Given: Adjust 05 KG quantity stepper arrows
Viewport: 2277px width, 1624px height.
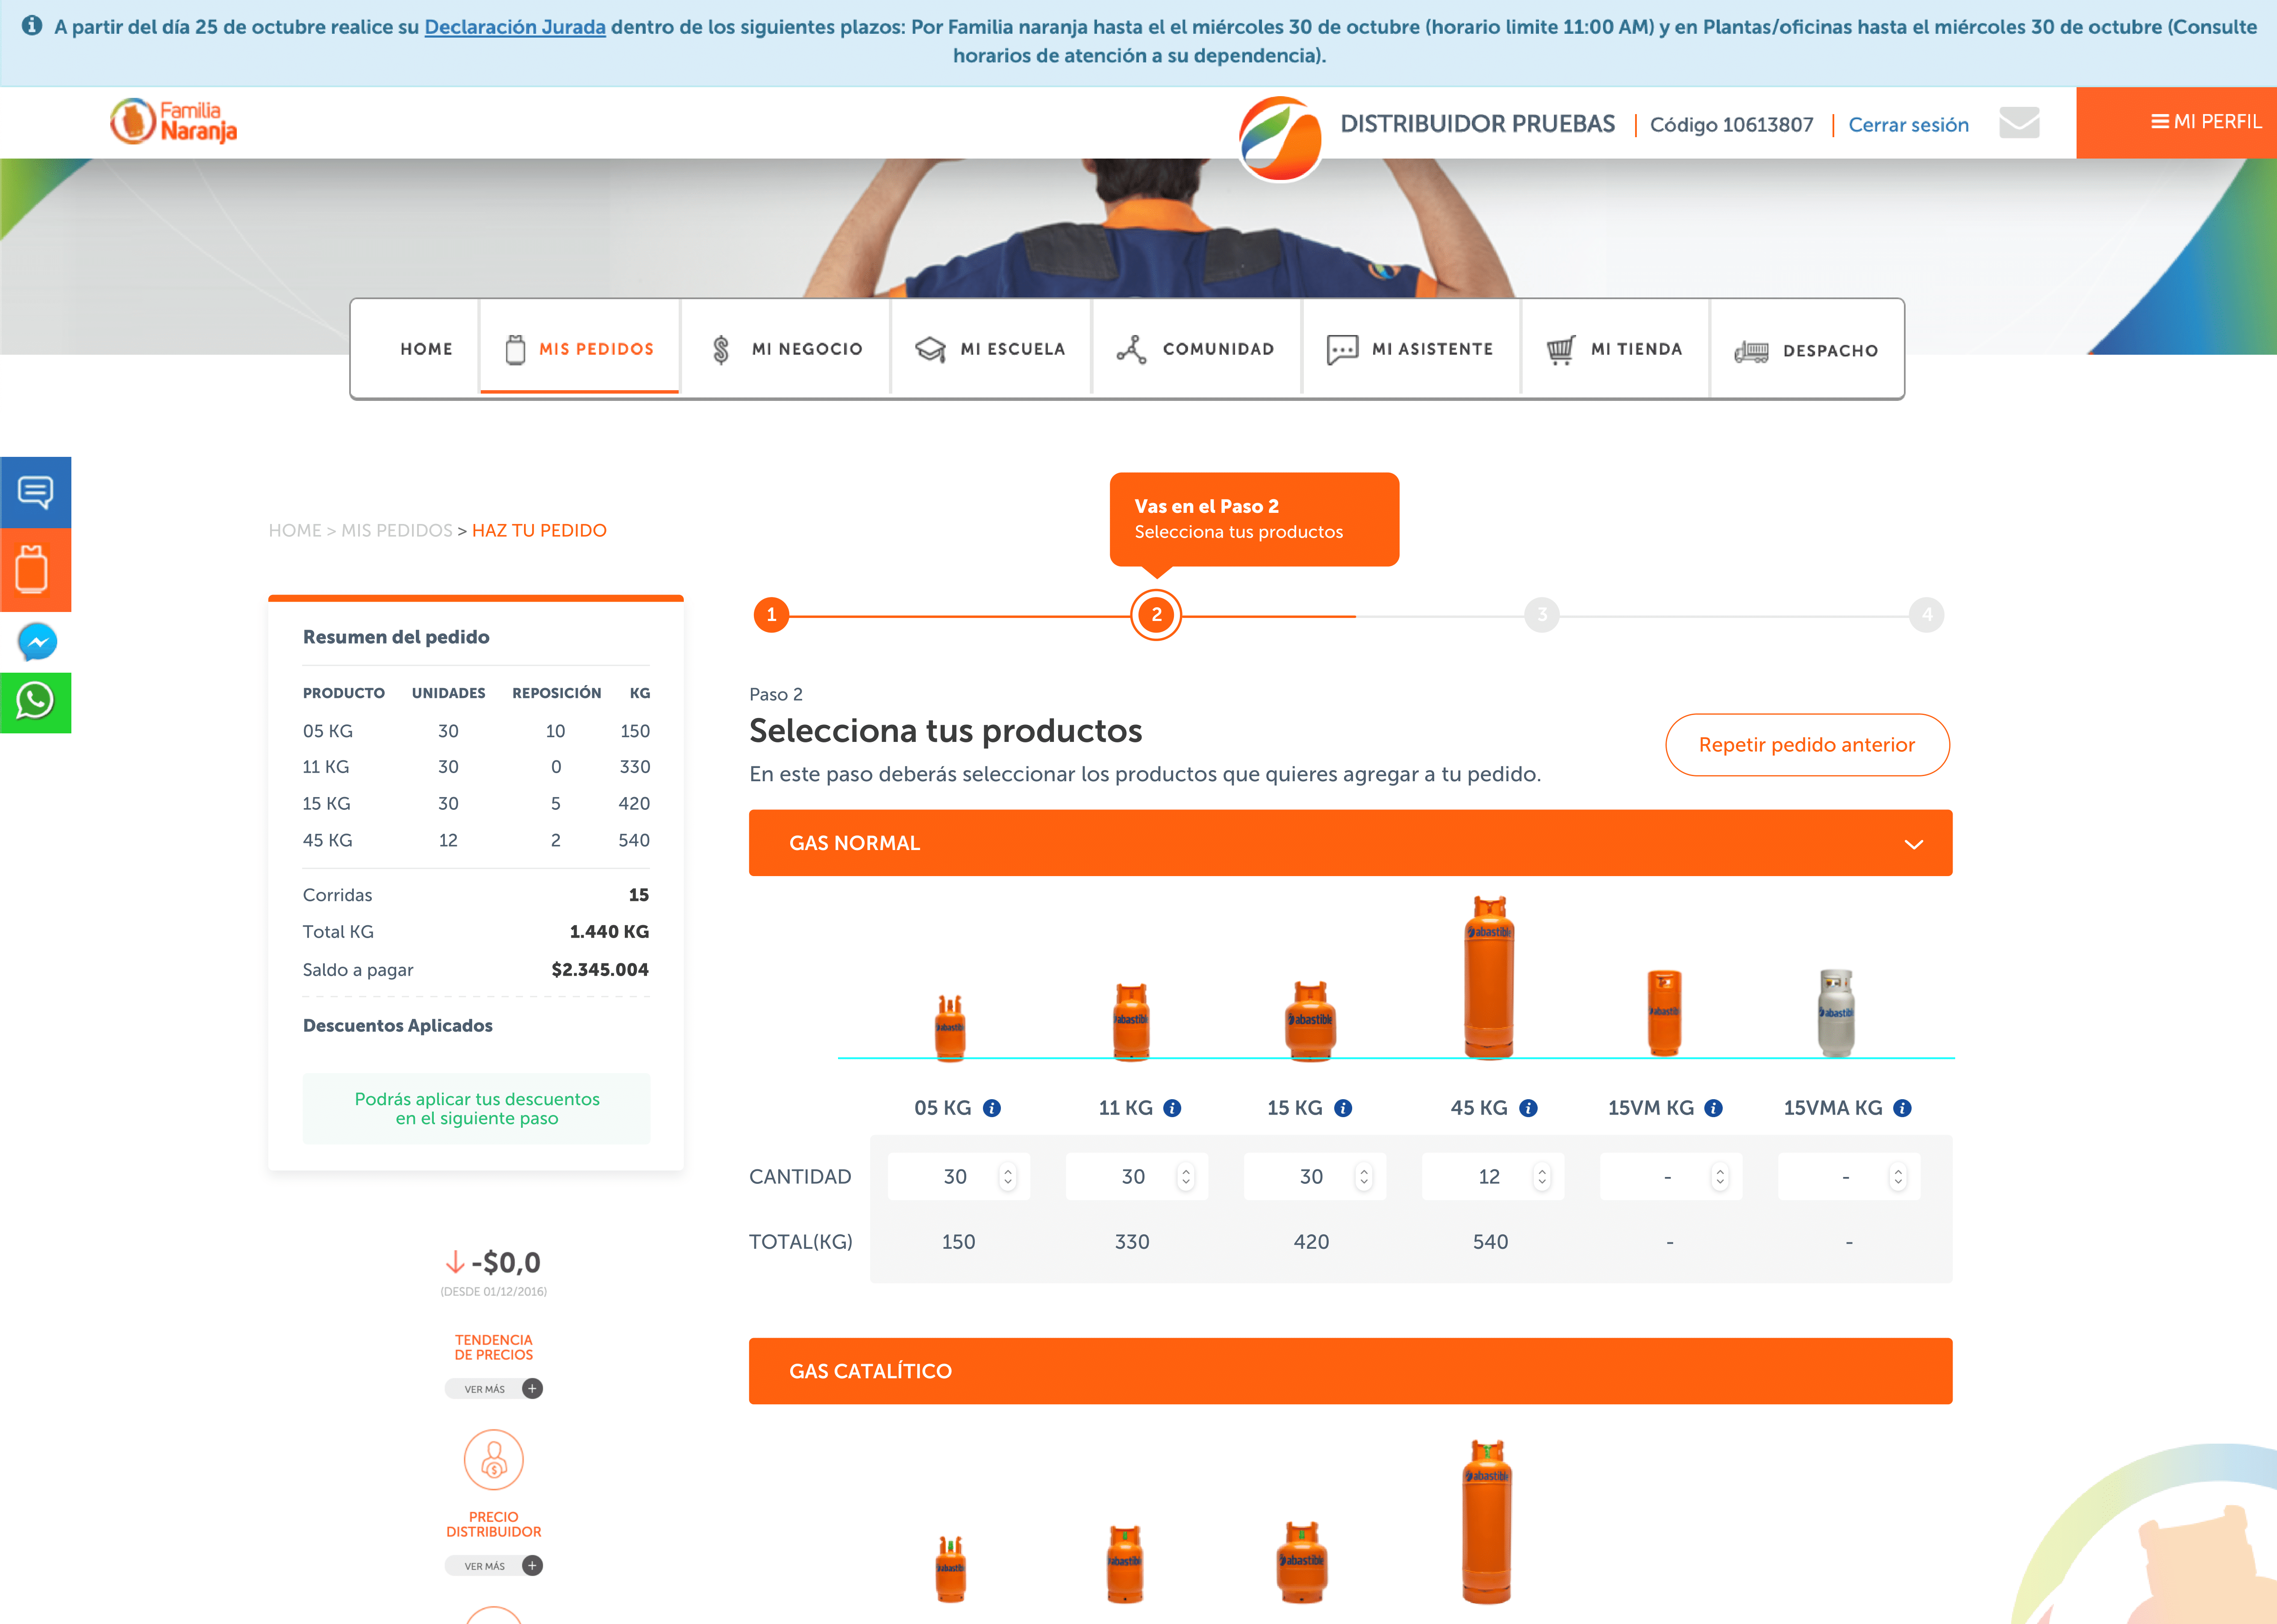Looking at the screenshot, I should click(1008, 1177).
